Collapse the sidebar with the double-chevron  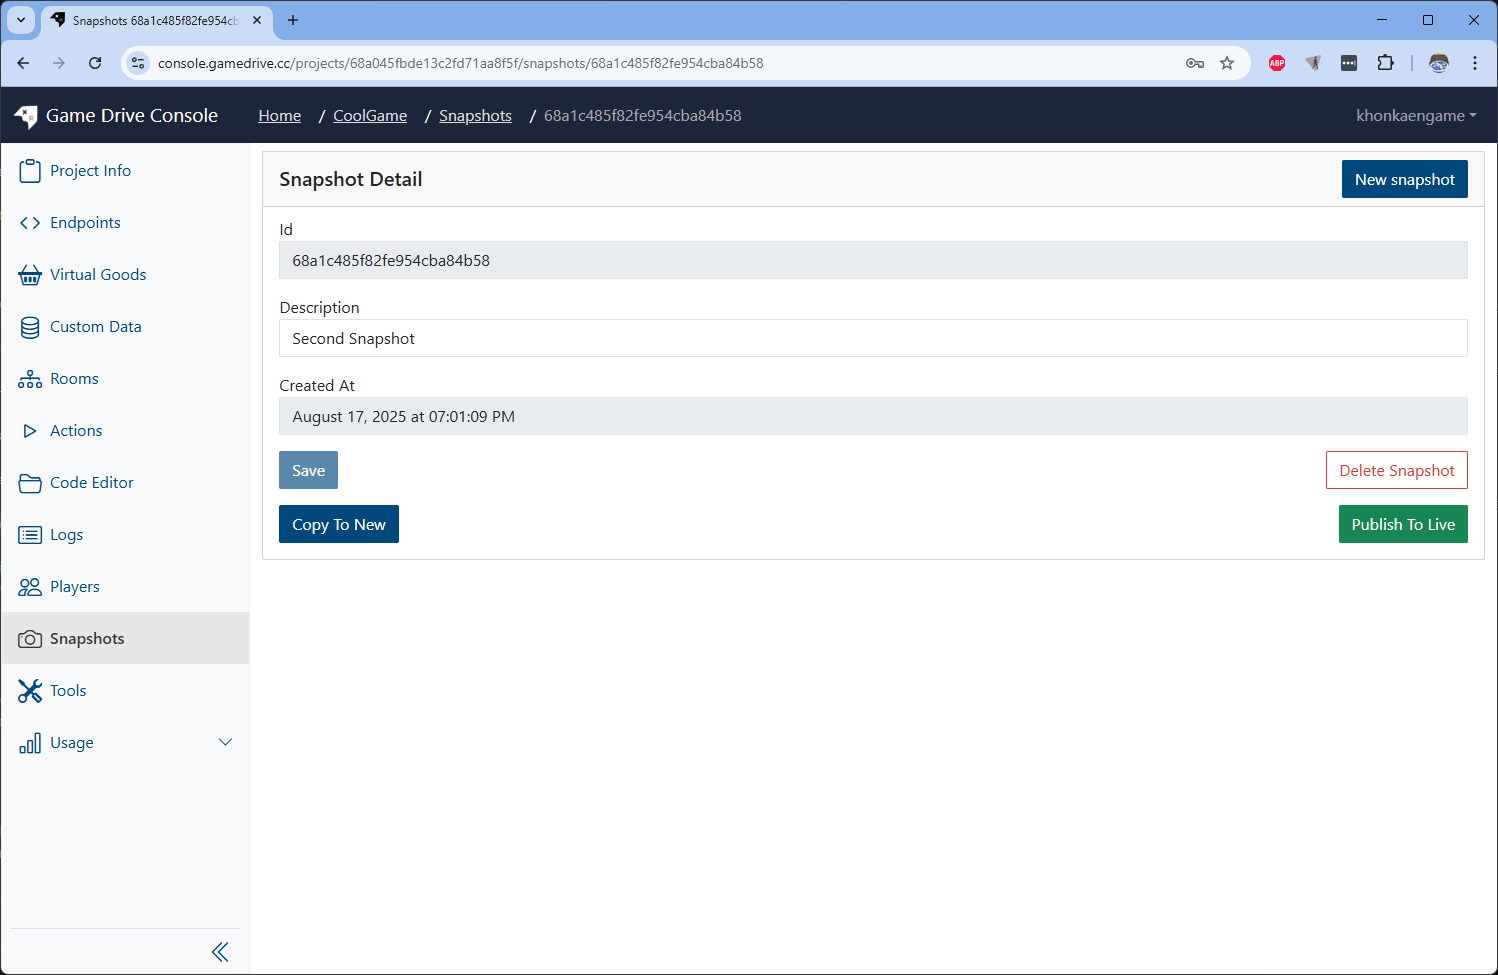[220, 951]
